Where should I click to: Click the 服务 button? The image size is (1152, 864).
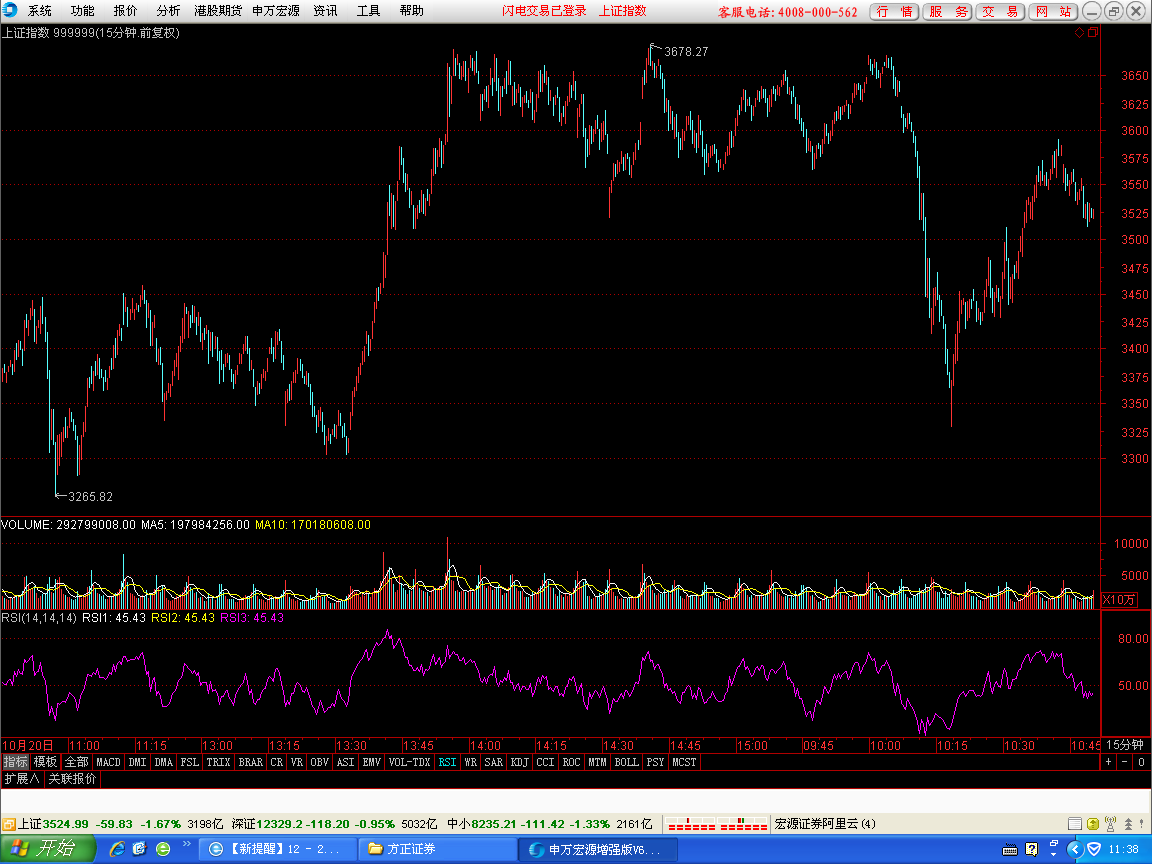pos(947,12)
